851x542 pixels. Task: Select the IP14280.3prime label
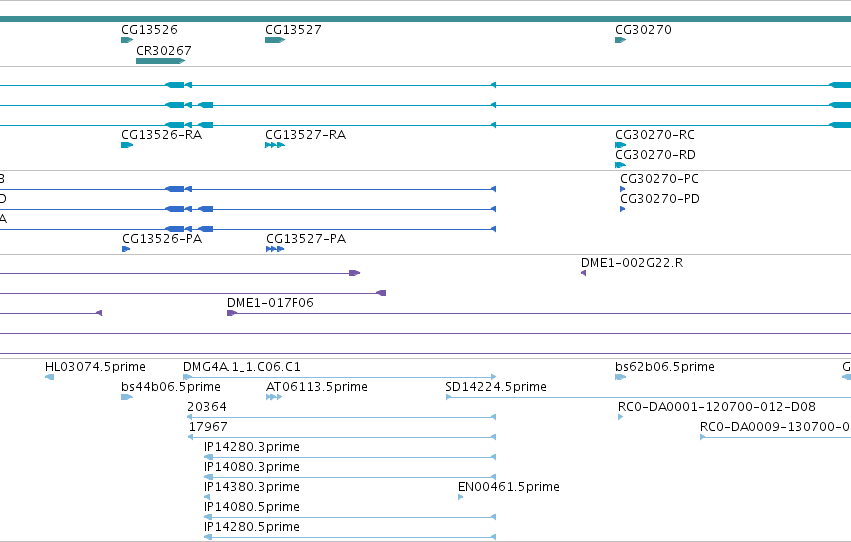point(251,447)
